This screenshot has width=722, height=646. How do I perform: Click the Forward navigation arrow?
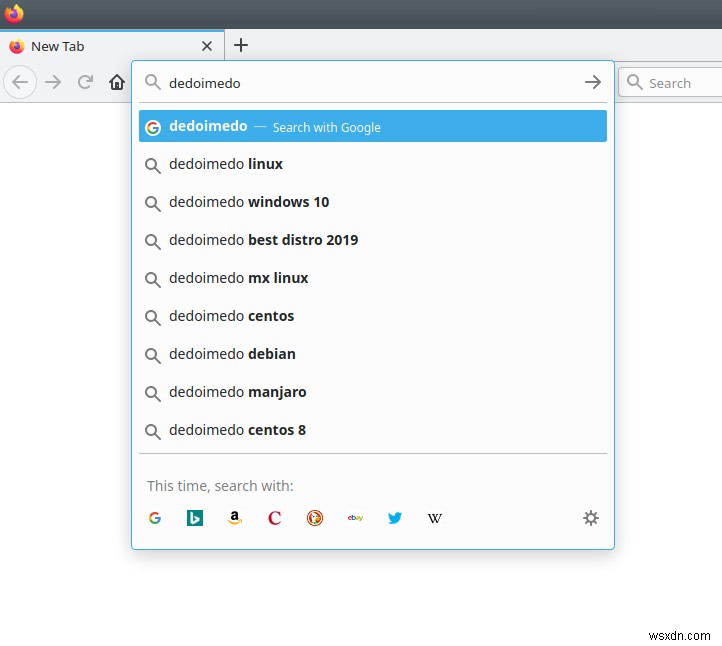(x=53, y=82)
